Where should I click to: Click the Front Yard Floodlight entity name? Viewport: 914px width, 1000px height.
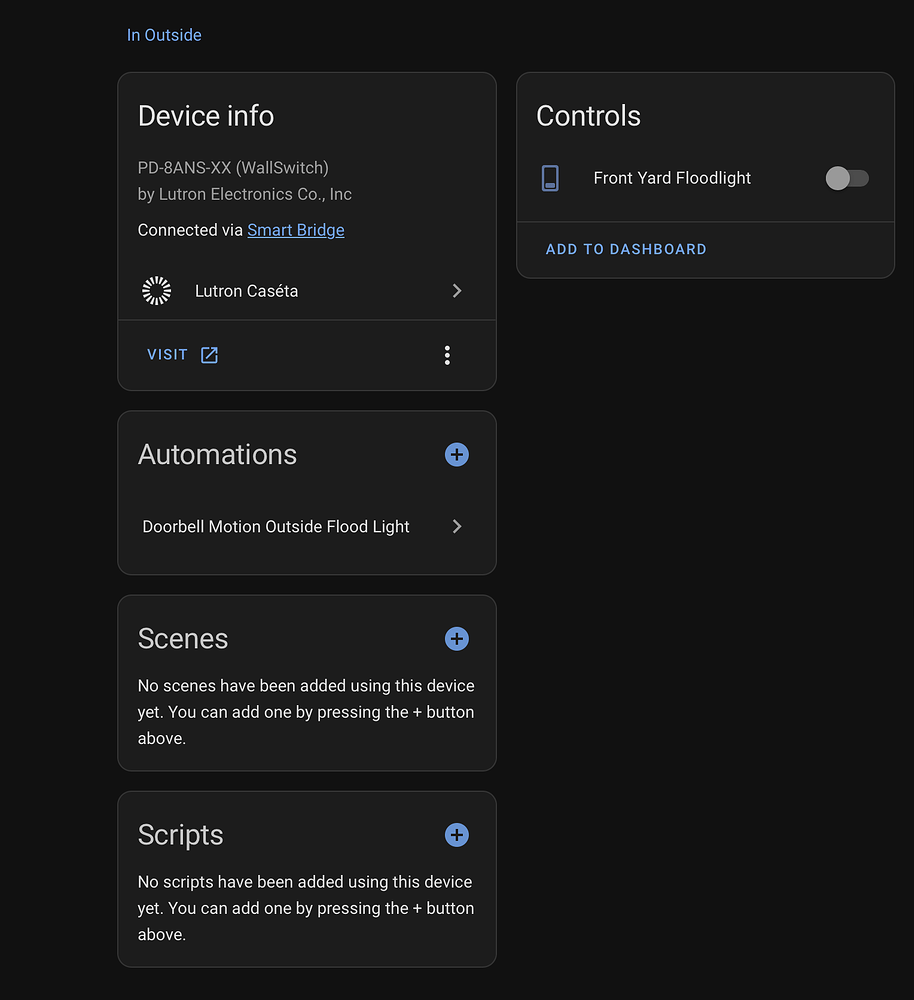[x=672, y=178]
